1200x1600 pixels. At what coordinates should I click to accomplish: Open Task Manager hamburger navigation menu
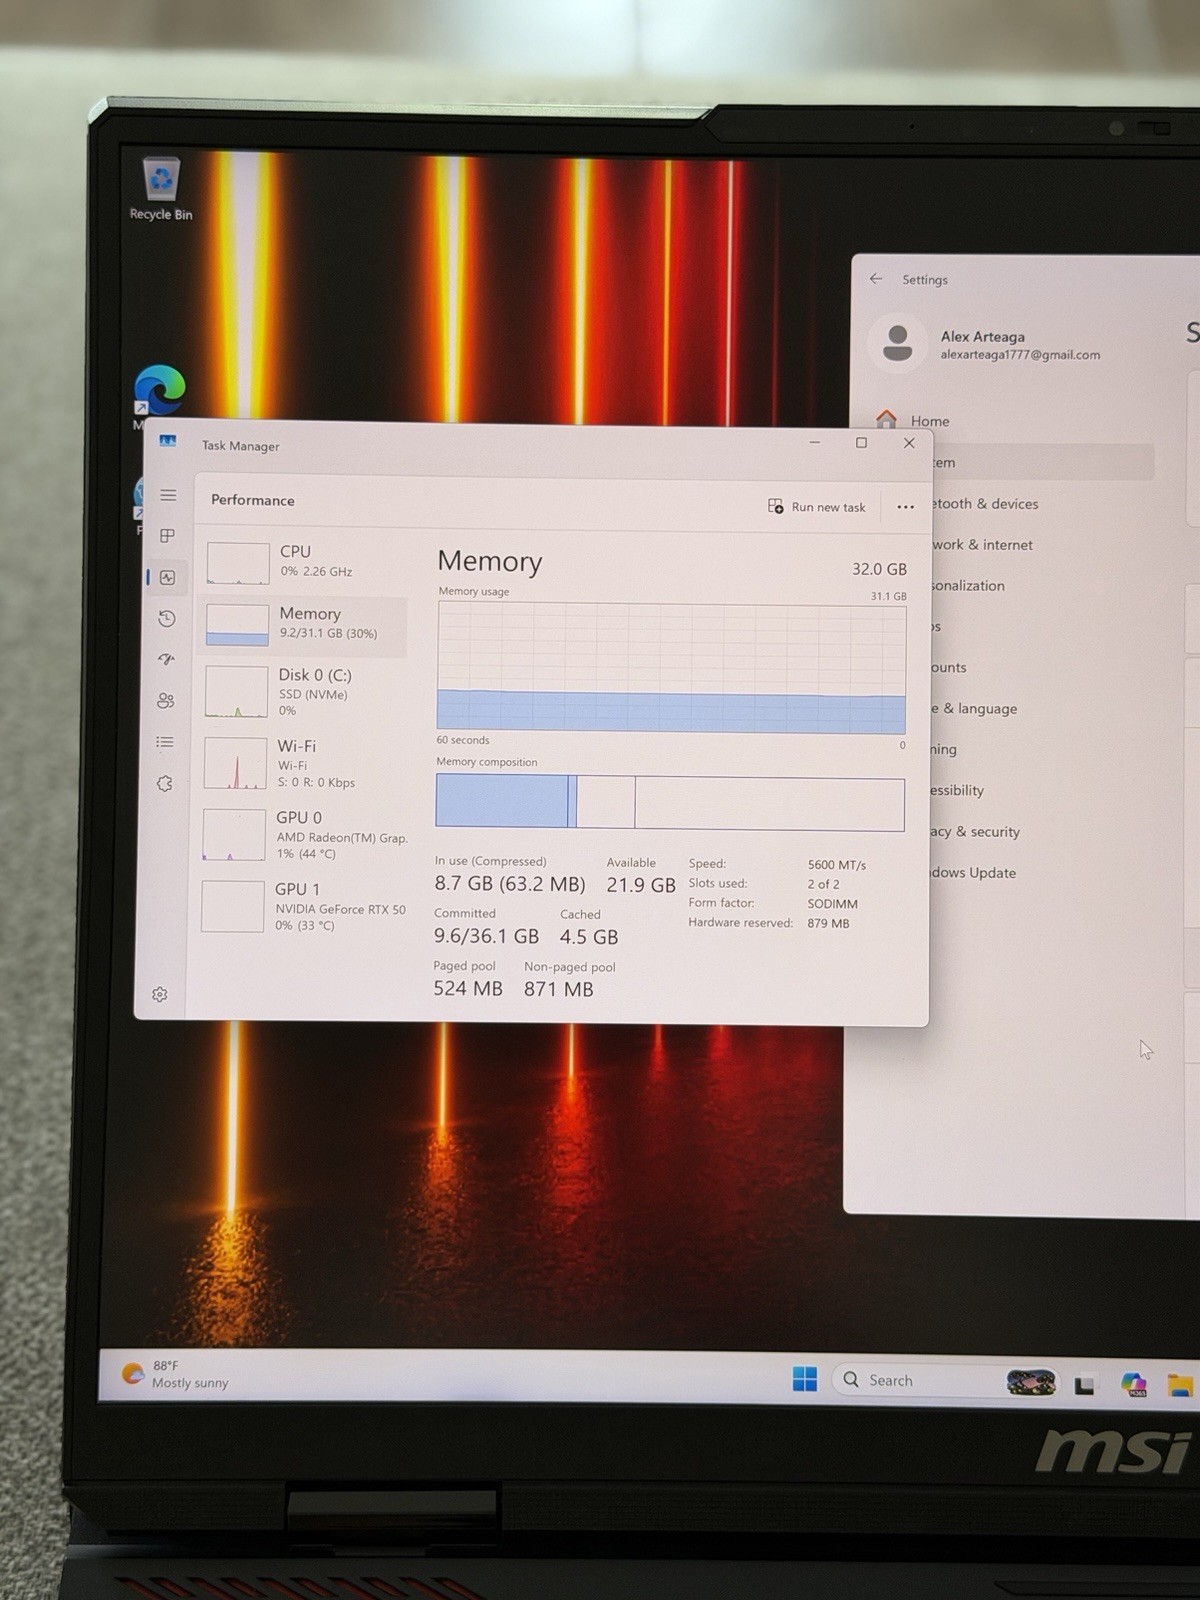(x=168, y=495)
